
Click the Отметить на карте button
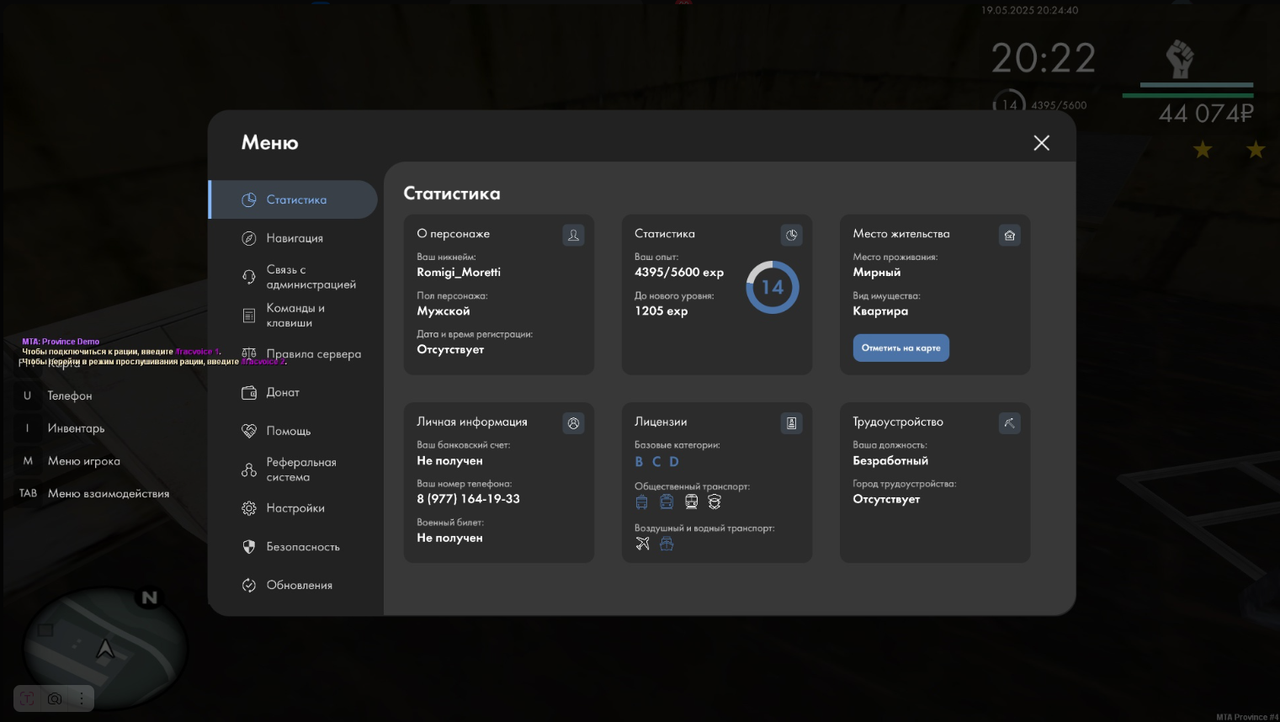click(x=901, y=348)
